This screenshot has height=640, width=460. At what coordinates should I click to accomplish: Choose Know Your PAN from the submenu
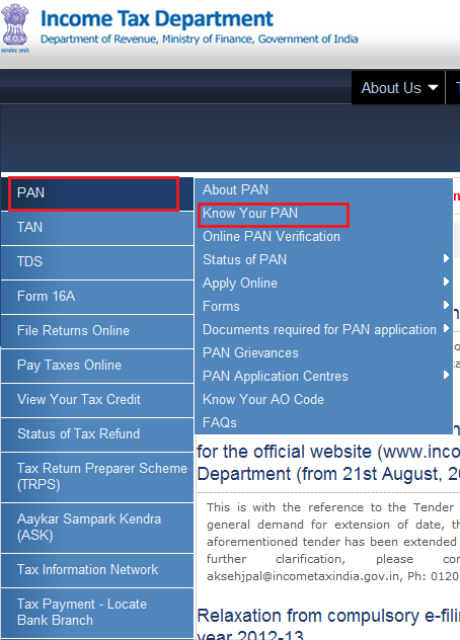tap(250, 213)
